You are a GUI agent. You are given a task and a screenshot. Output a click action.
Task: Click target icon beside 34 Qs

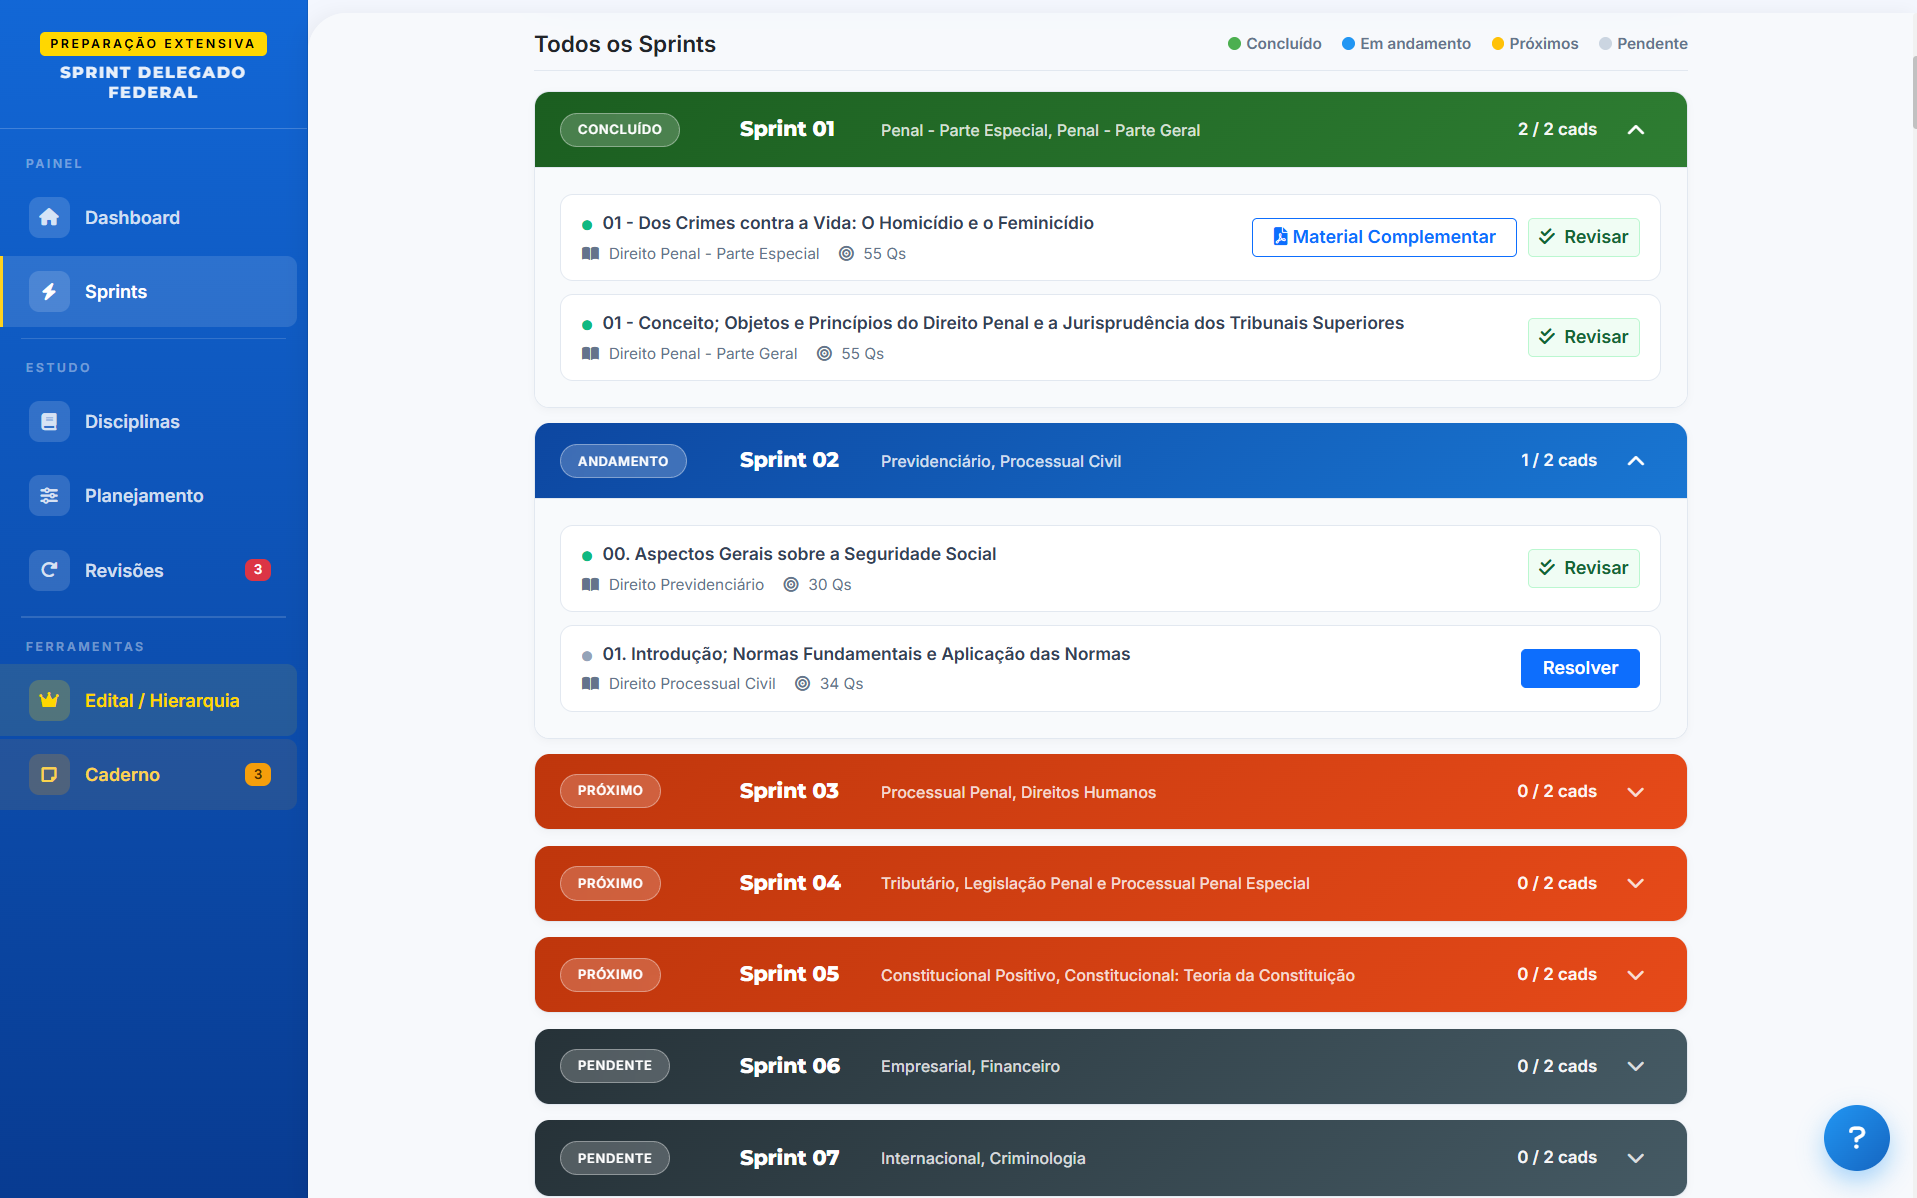tap(802, 684)
